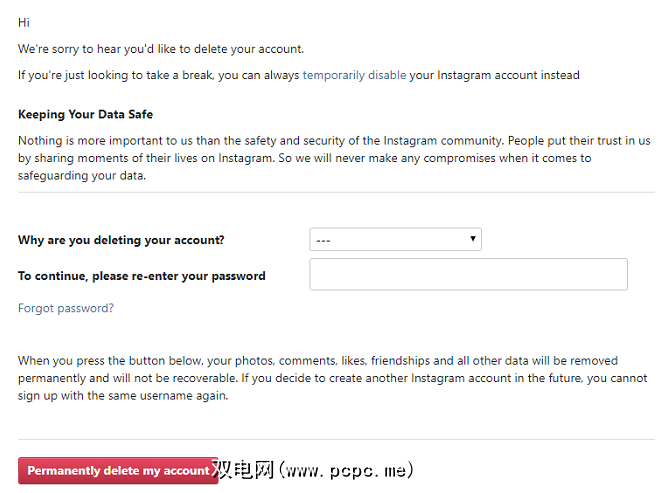Follow the Forgot password? link
The image size is (670, 493).
pyautogui.click(x=66, y=308)
